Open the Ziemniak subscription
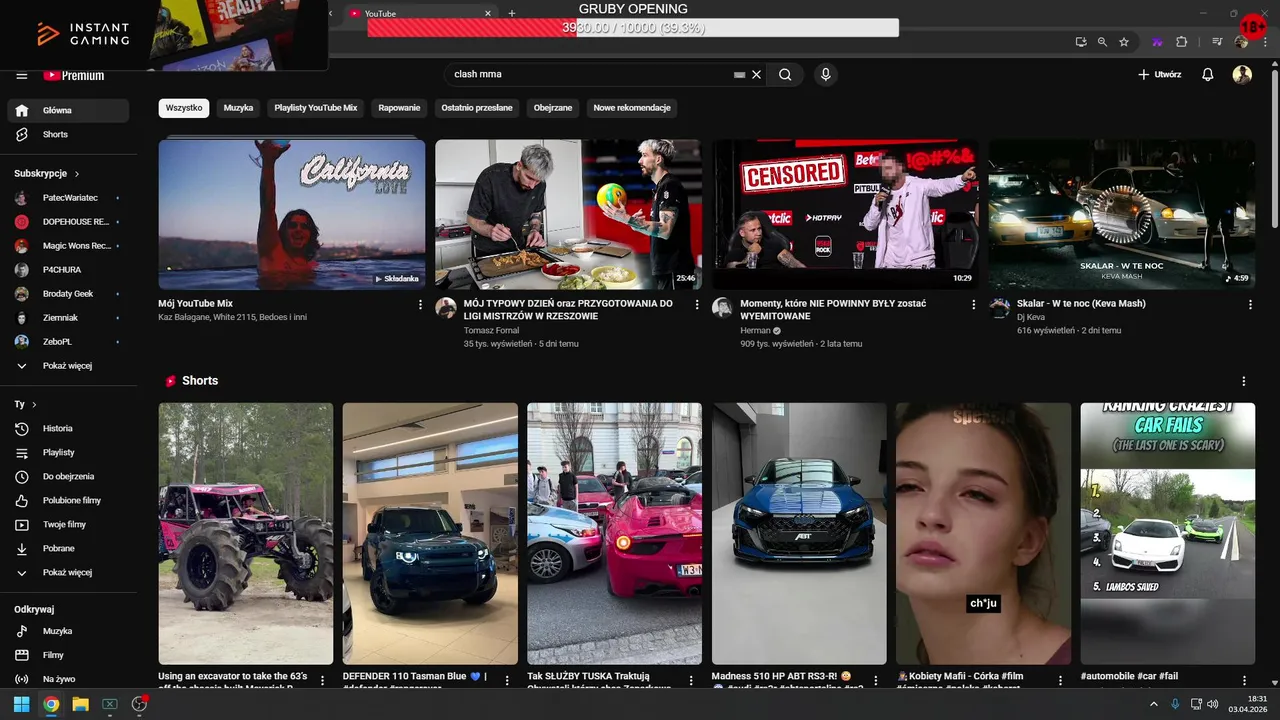Screen dimensions: 1280x720 click(68, 318)
